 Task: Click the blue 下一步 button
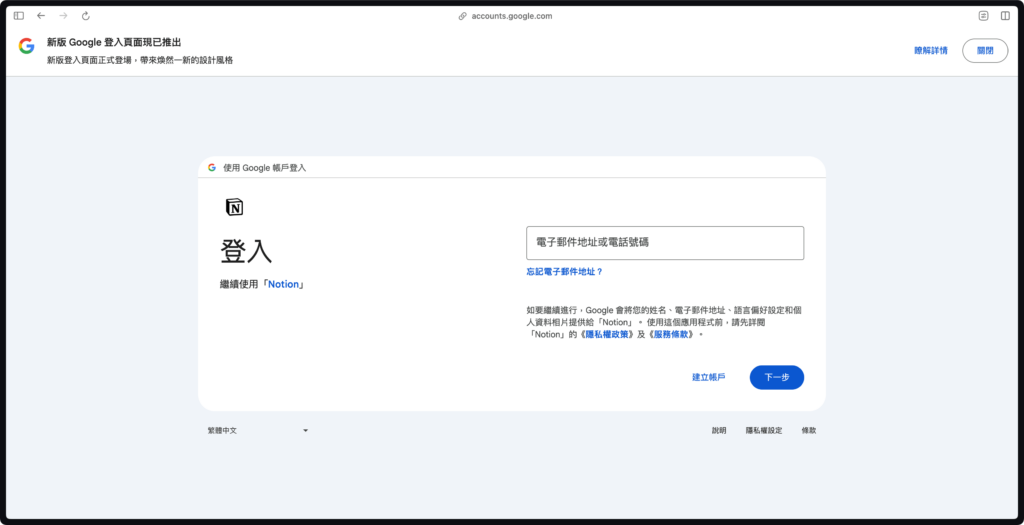(x=776, y=377)
